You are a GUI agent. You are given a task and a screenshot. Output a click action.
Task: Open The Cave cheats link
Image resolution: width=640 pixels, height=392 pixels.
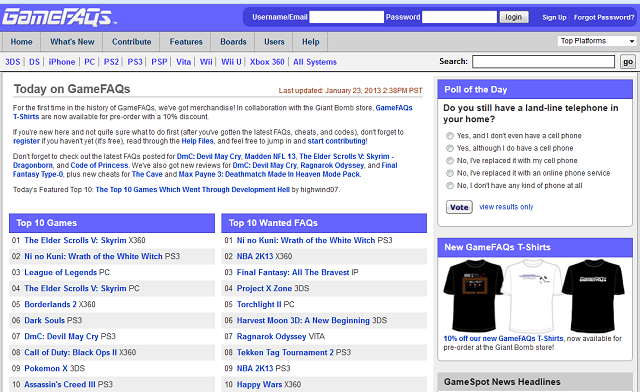(x=147, y=174)
